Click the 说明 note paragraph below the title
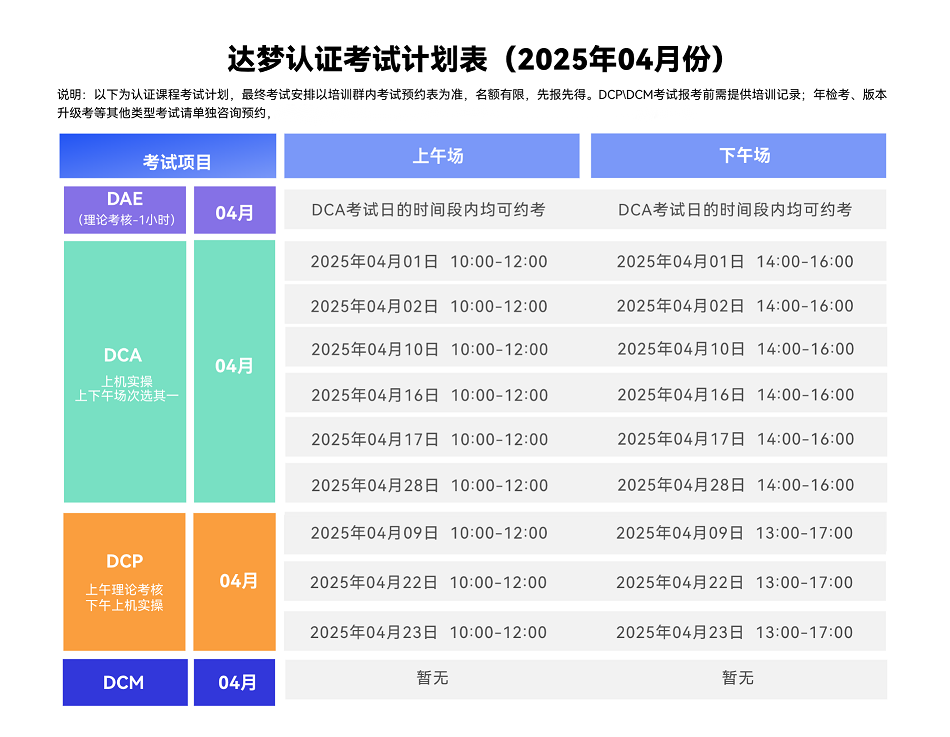The height and width of the screenshot is (737, 950). [x=472, y=104]
